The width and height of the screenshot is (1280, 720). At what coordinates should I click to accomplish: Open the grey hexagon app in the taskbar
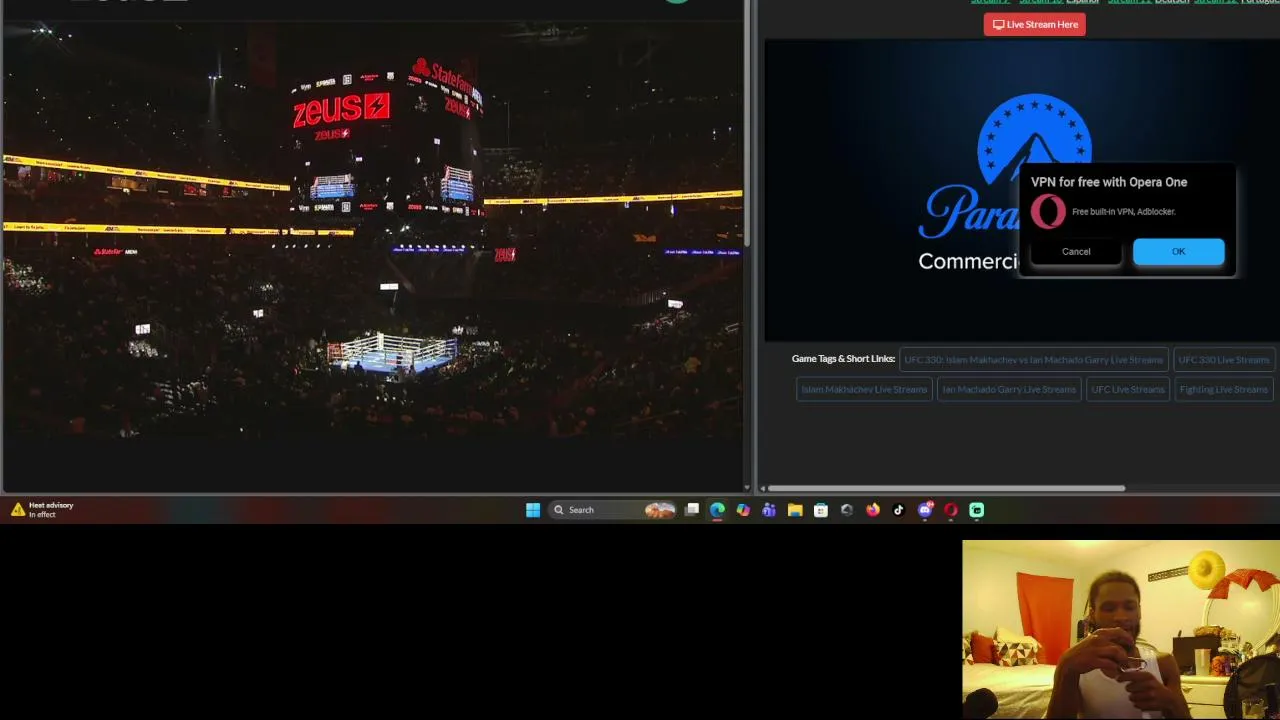[847, 510]
